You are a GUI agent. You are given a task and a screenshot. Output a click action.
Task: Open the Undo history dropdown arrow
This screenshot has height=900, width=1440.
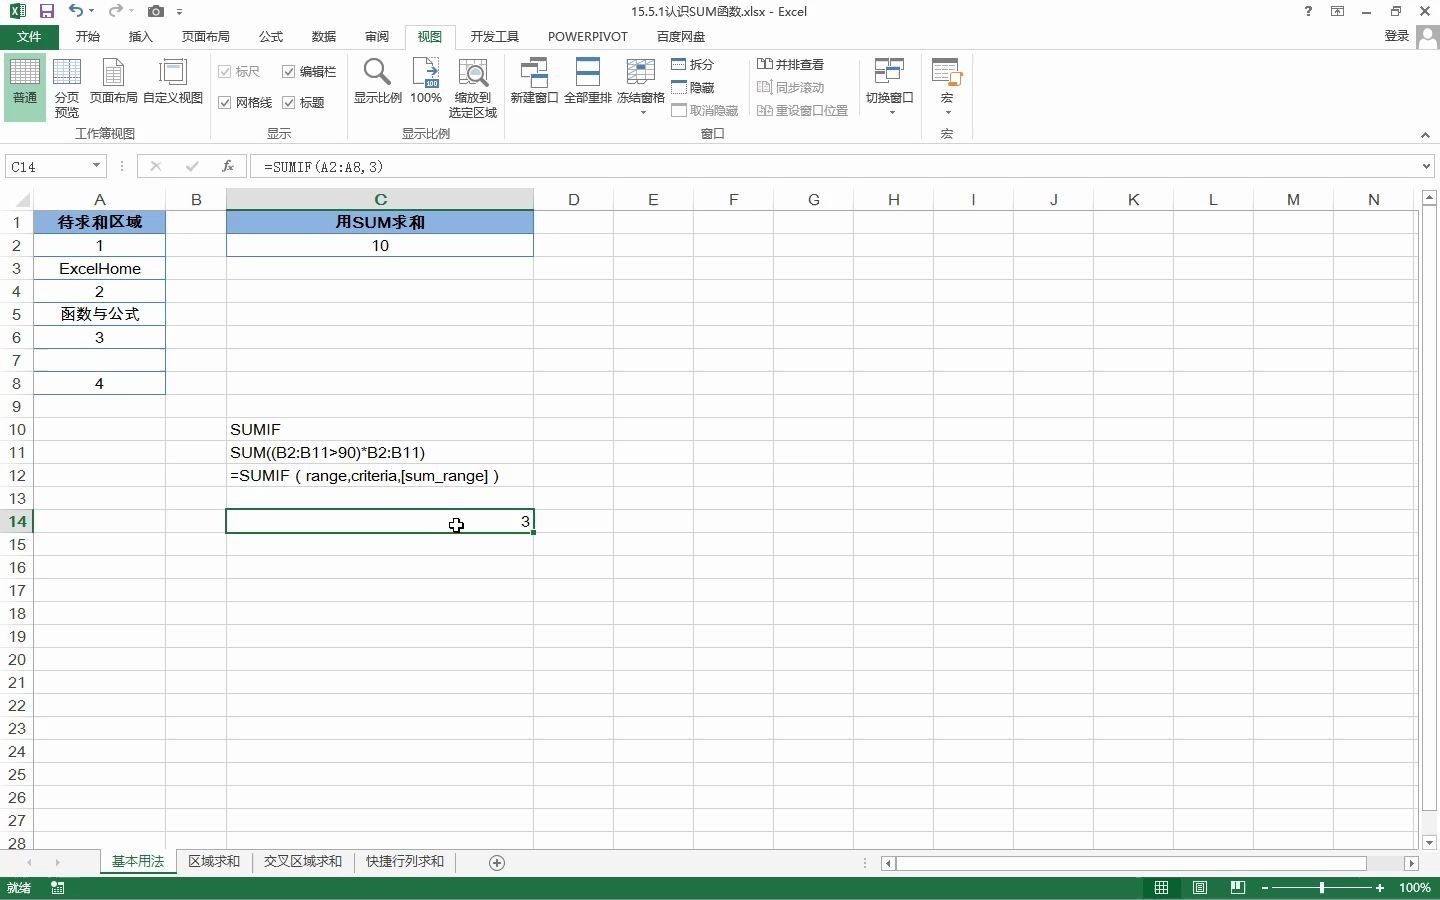click(x=92, y=12)
